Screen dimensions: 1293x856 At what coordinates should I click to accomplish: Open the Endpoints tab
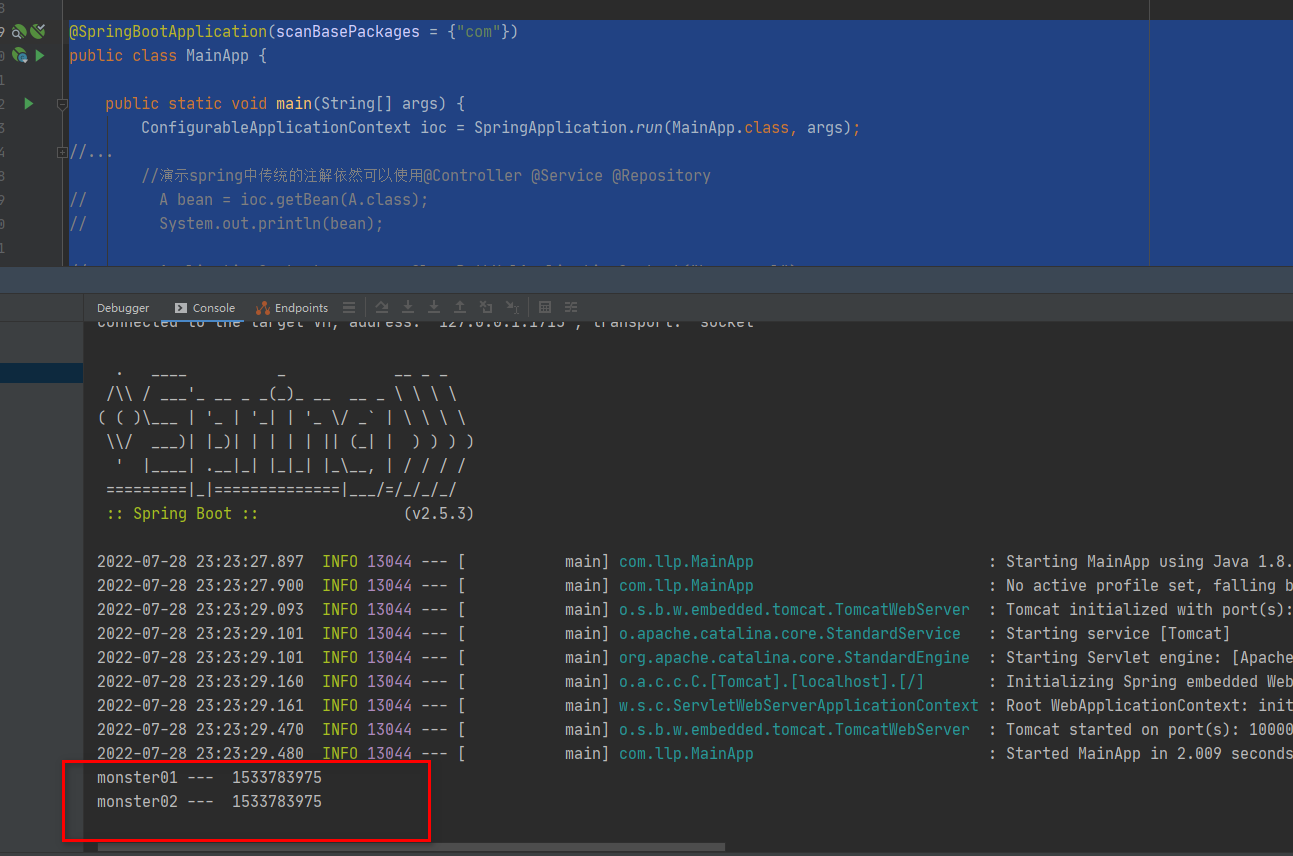pos(291,308)
